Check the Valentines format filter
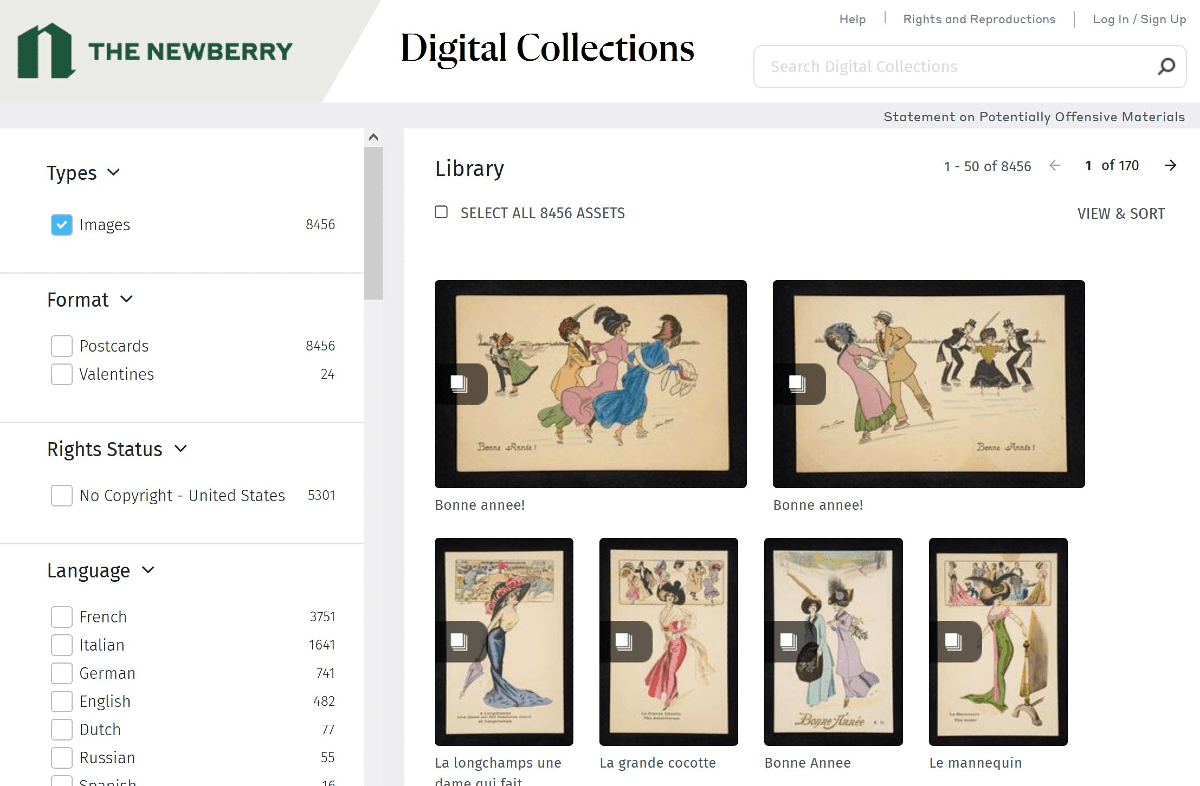Viewport: 1200px width, 786px height. tap(62, 374)
